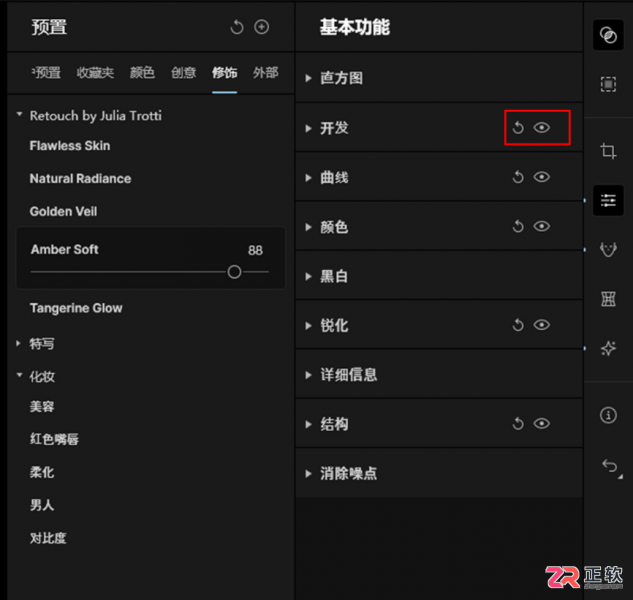Switch to the 外部 tab
633x600 pixels.
(x=266, y=73)
